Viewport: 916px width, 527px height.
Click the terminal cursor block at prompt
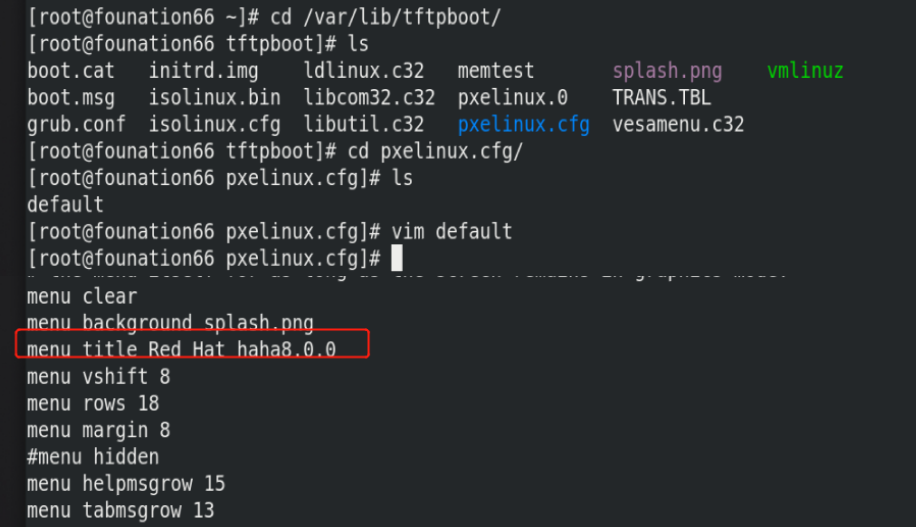[x=397, y=258]
